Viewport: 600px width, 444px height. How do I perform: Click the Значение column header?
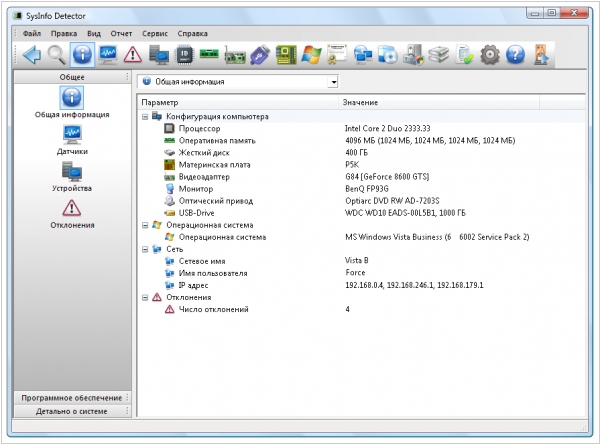click(439, 103)
